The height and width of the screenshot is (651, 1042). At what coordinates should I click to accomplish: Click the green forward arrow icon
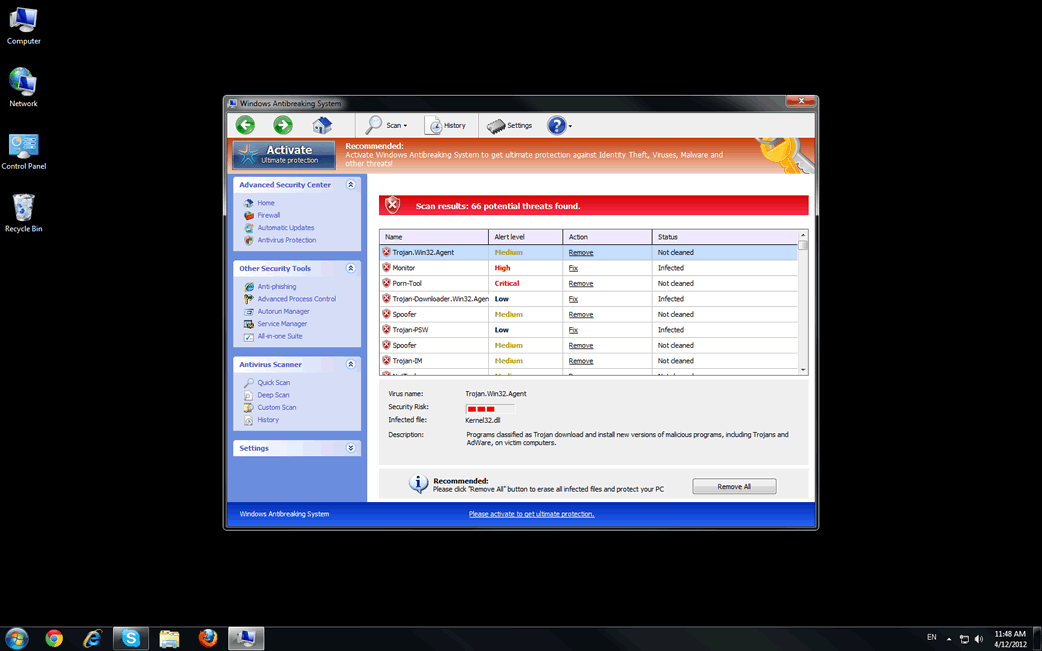(x=283, y=125)
